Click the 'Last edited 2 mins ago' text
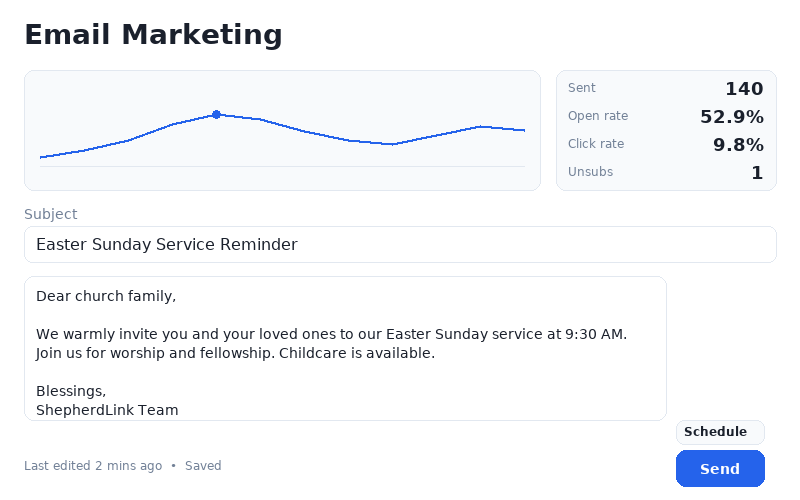This screenshot has width=800, height=500. pyautogui.click(x=93, y=466)
